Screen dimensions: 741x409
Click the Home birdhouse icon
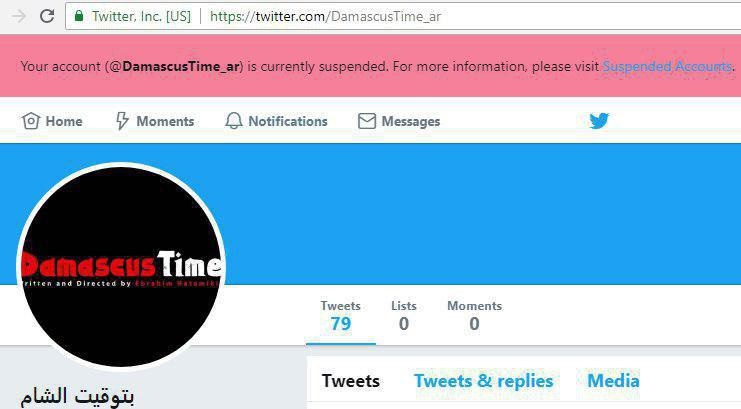pyautogui.click(x=31, y=121)
